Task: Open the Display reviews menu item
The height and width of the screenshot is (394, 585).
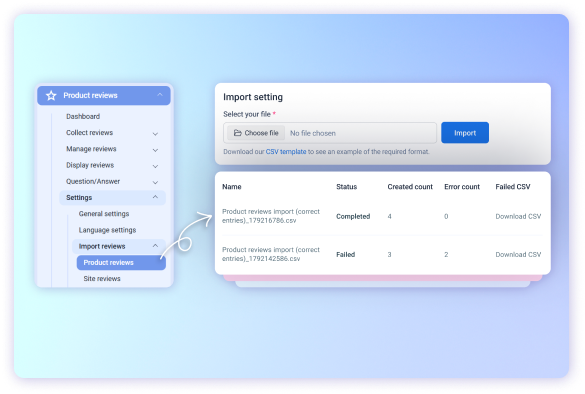Action: pyautogui.click(x=90, y=165)
